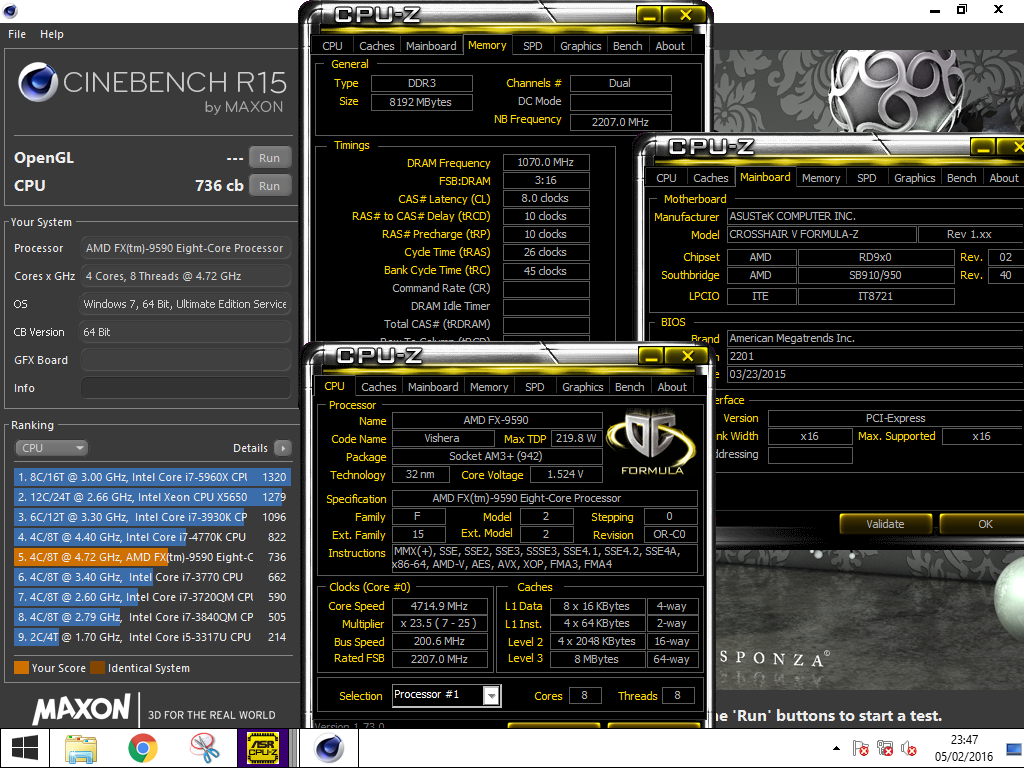1024x768 pixels.
Task: Click the network status tray icon
Action: point(885,748)
